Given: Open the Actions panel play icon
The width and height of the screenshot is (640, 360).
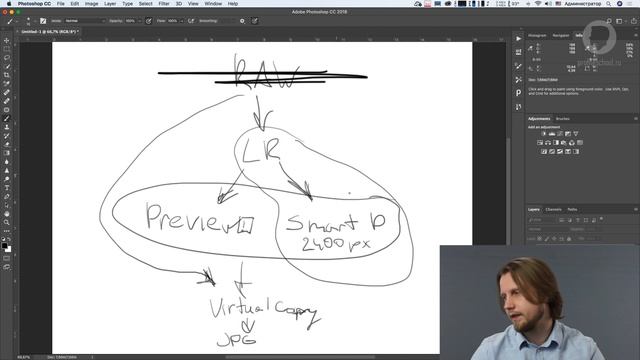Looking at the screenshot, I should tap(518, 39).
